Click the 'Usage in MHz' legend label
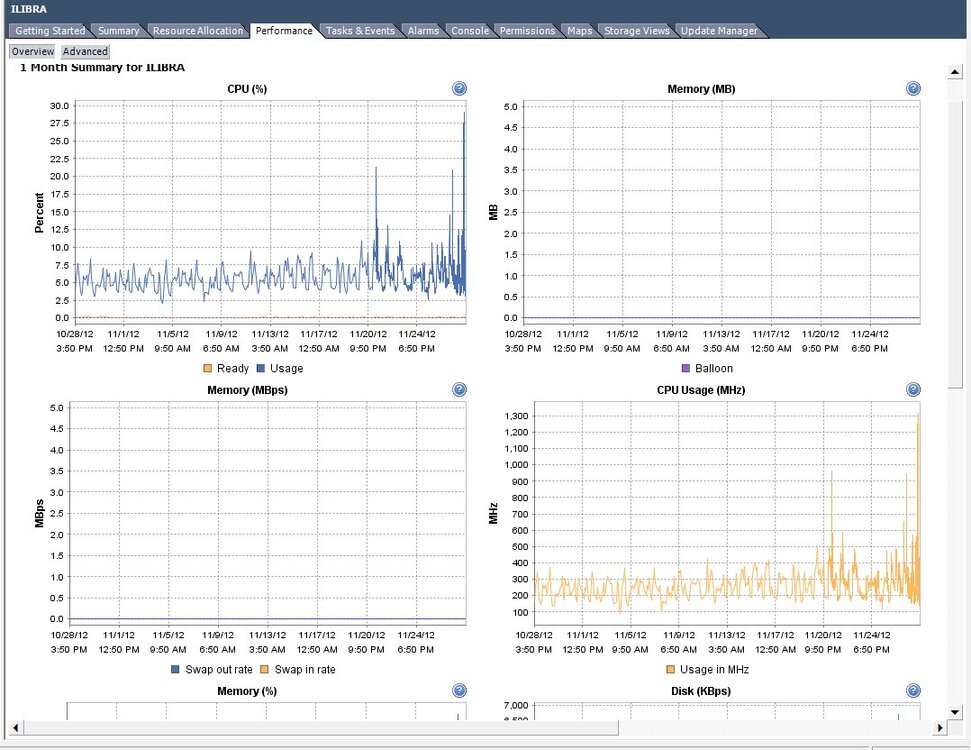The width and height of the screenshot is (971, 750). point(715,669)
